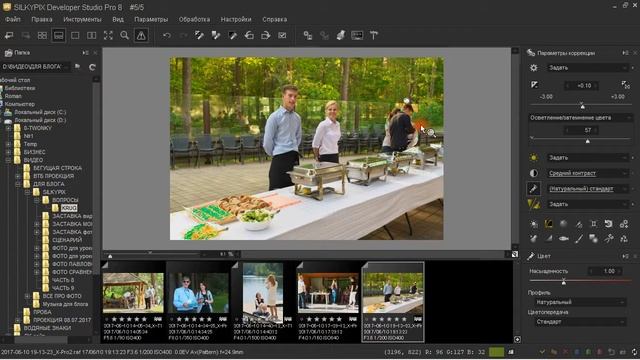
Task: Open the tone curve sub-control icon
Action: (x=549, y=224)
